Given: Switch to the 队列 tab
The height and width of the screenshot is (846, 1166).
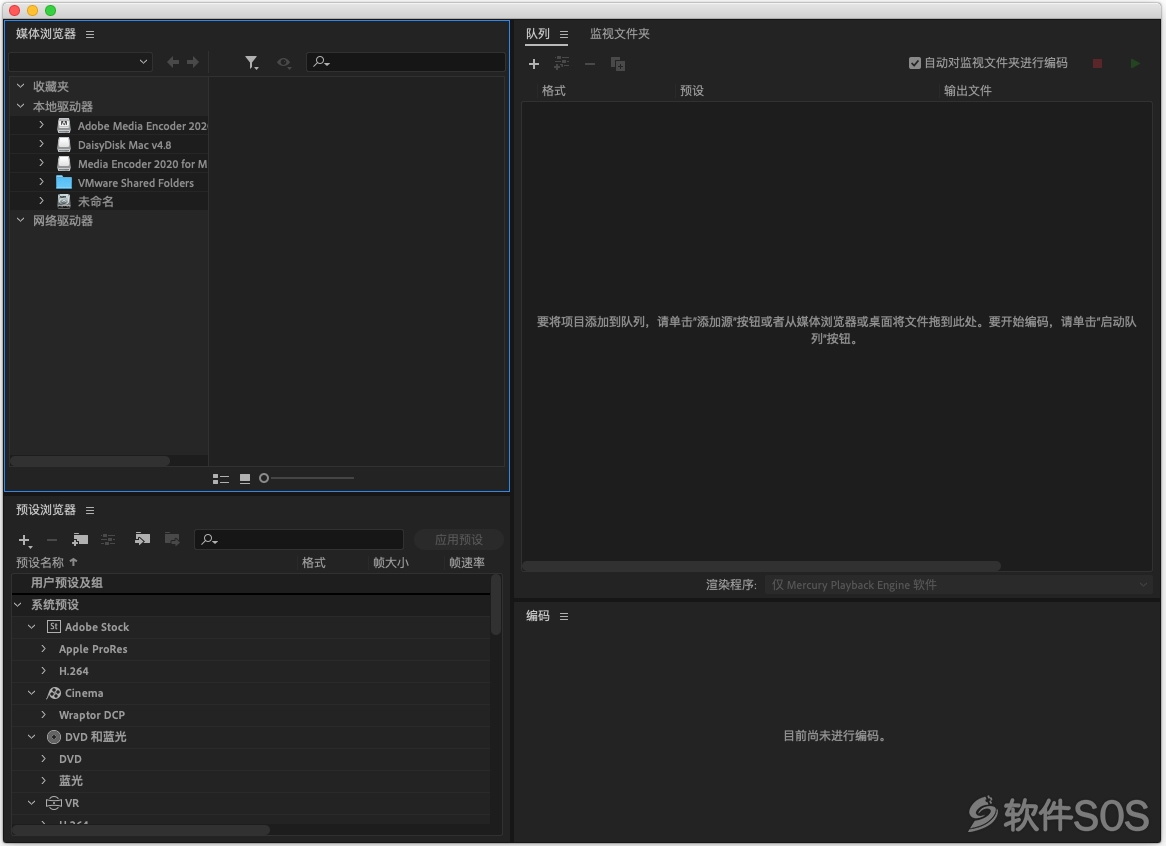Looking at the screenshot, I should [538, 34].
